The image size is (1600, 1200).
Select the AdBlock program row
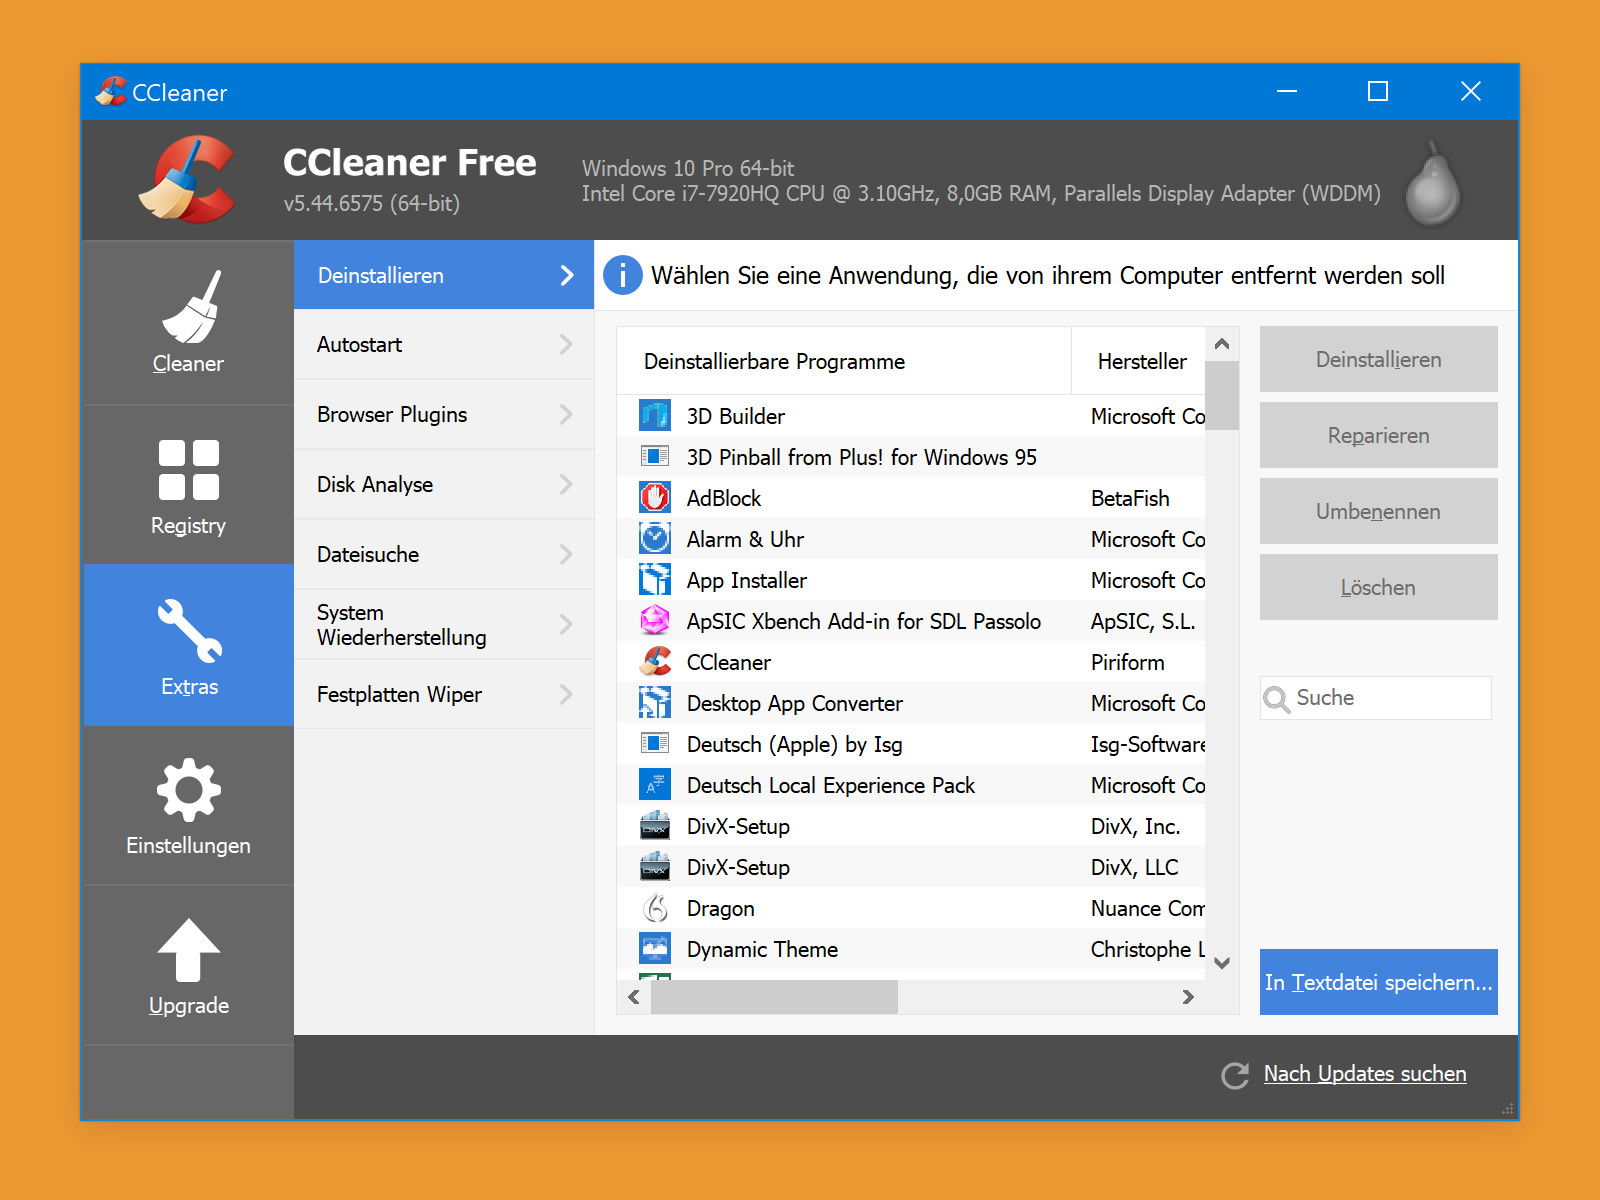911,497
